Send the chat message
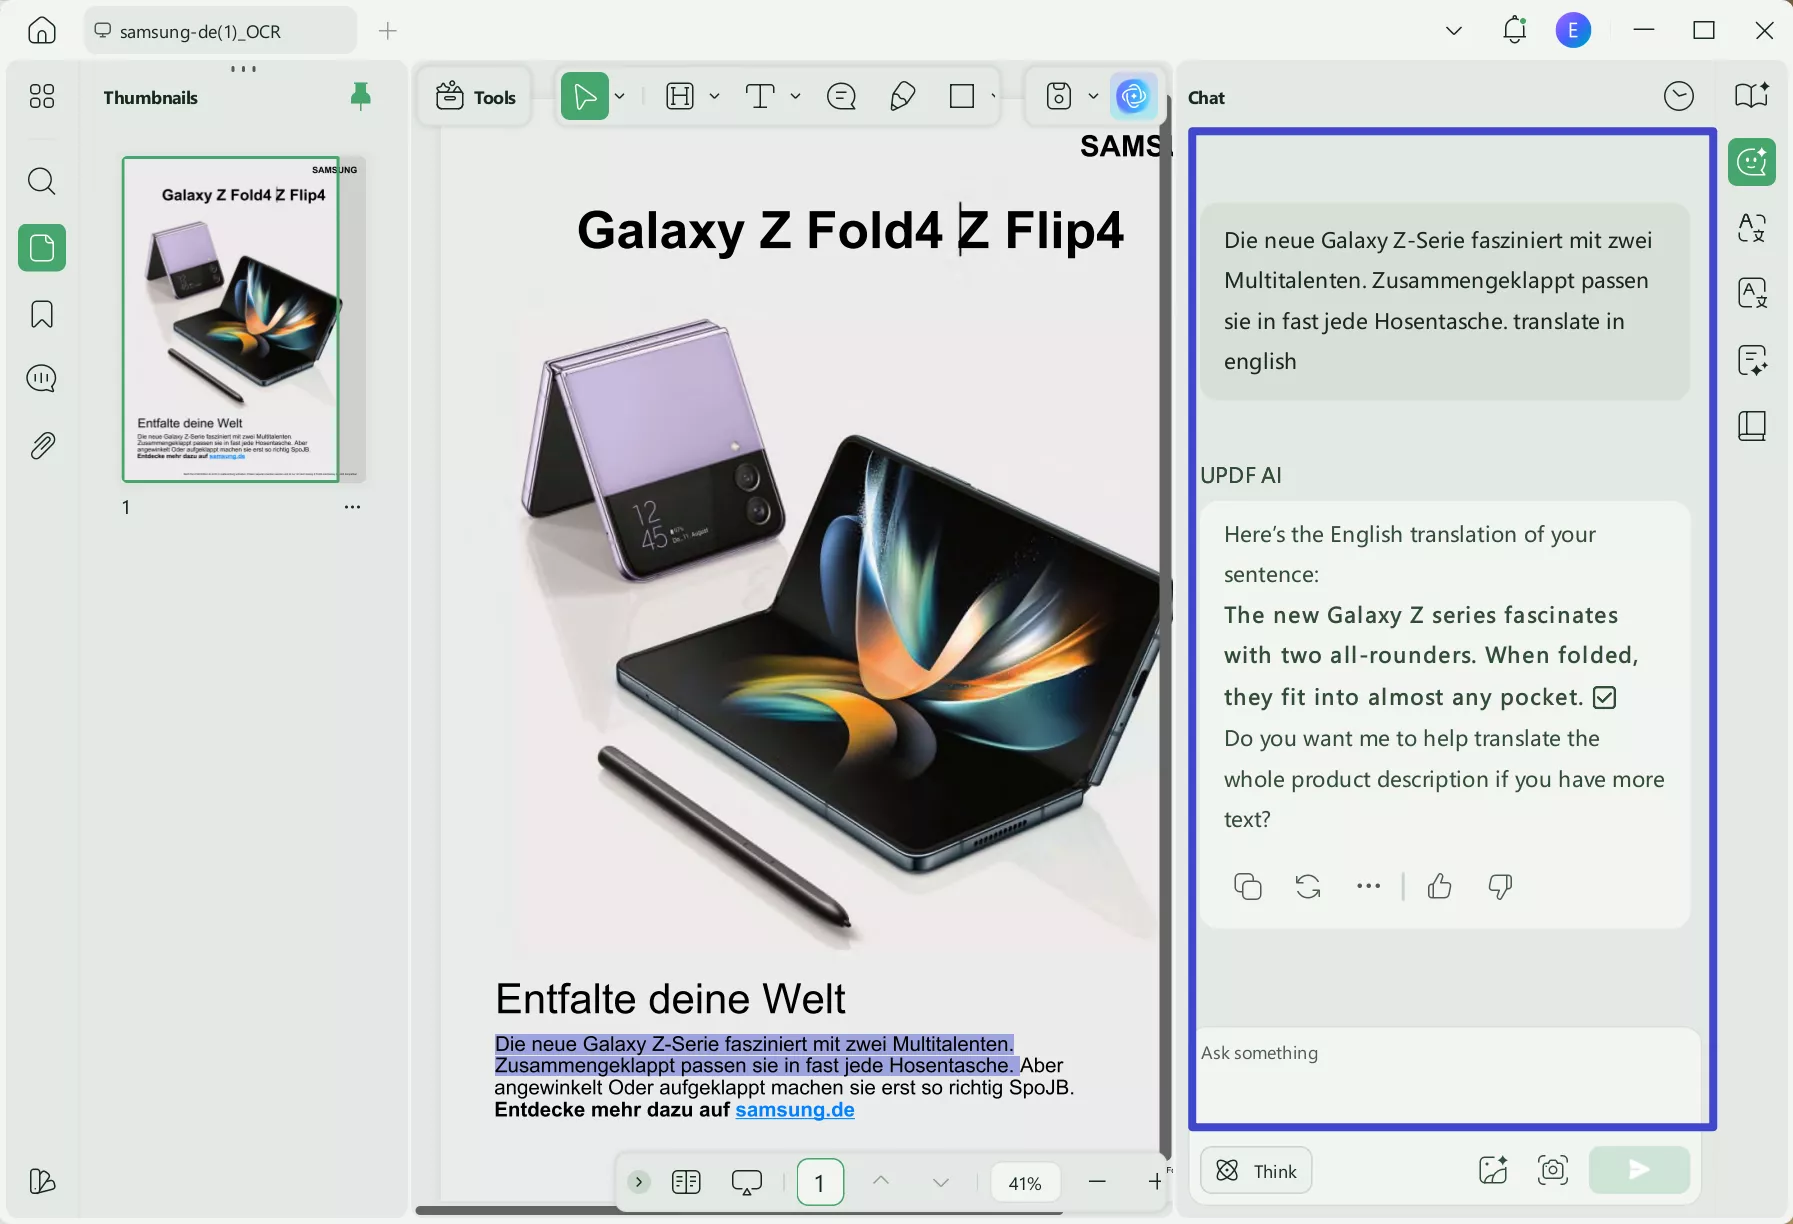 pos(1639,1170)
